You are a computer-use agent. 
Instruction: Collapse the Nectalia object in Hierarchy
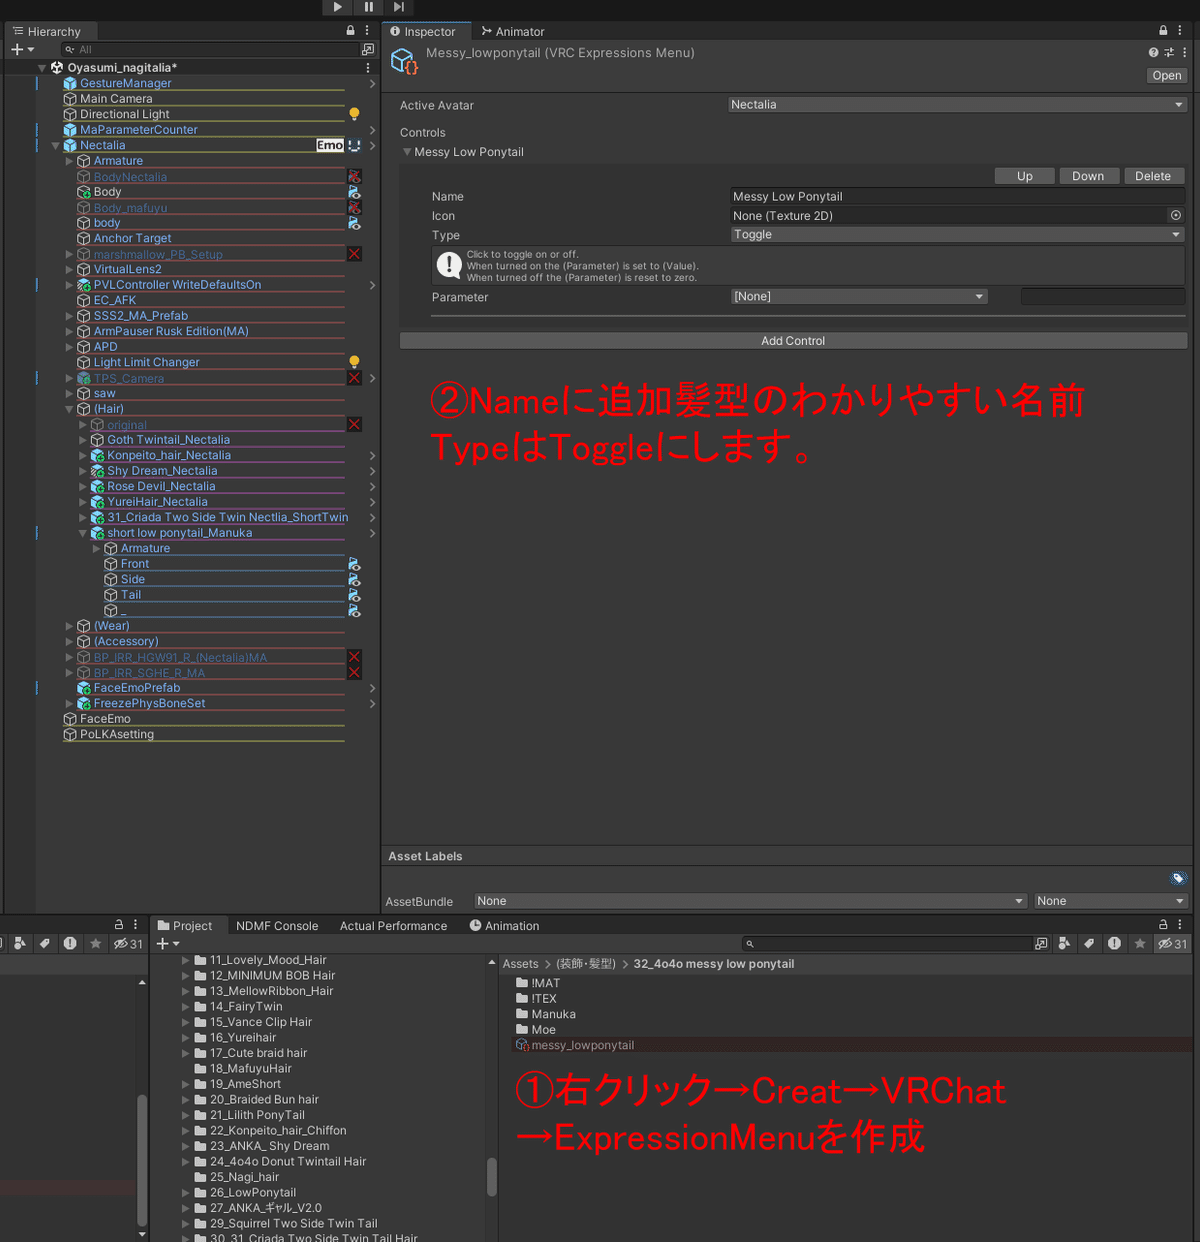pyautogui.click(x=55, y=146)
